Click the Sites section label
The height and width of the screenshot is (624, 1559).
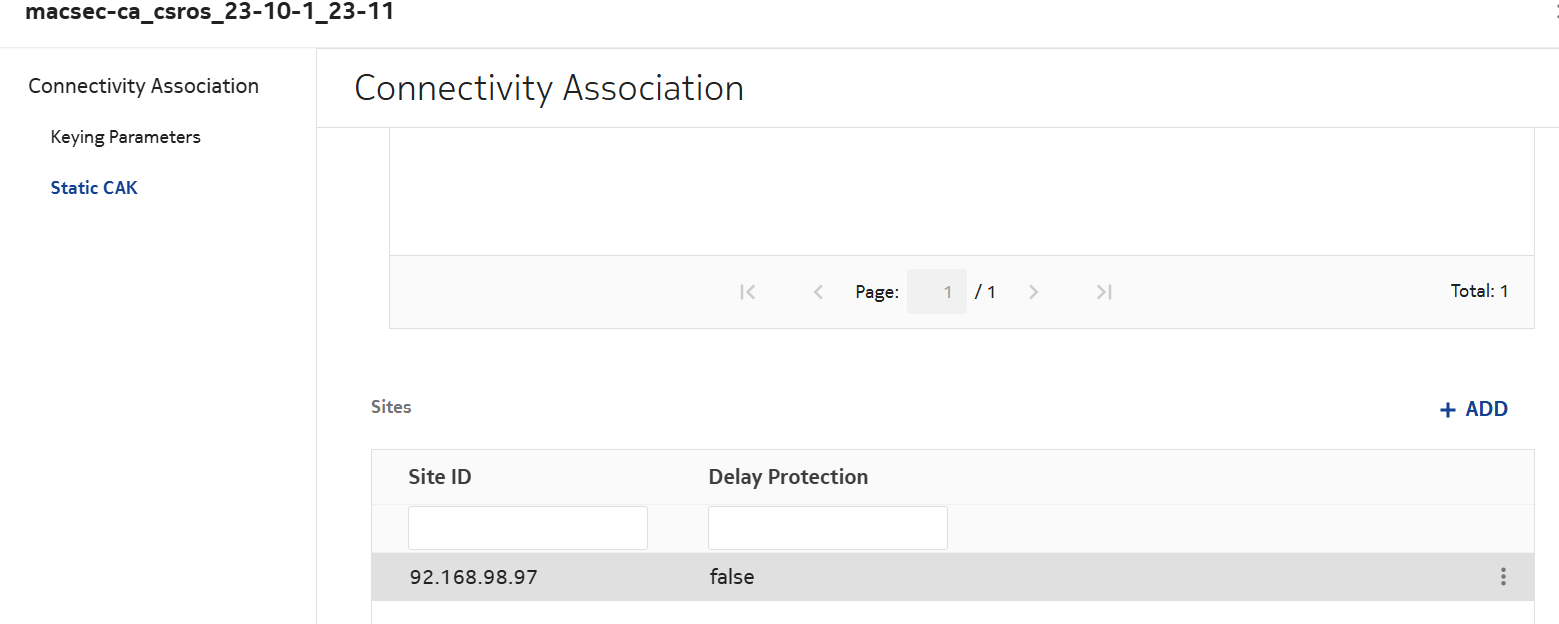(391, 407)
